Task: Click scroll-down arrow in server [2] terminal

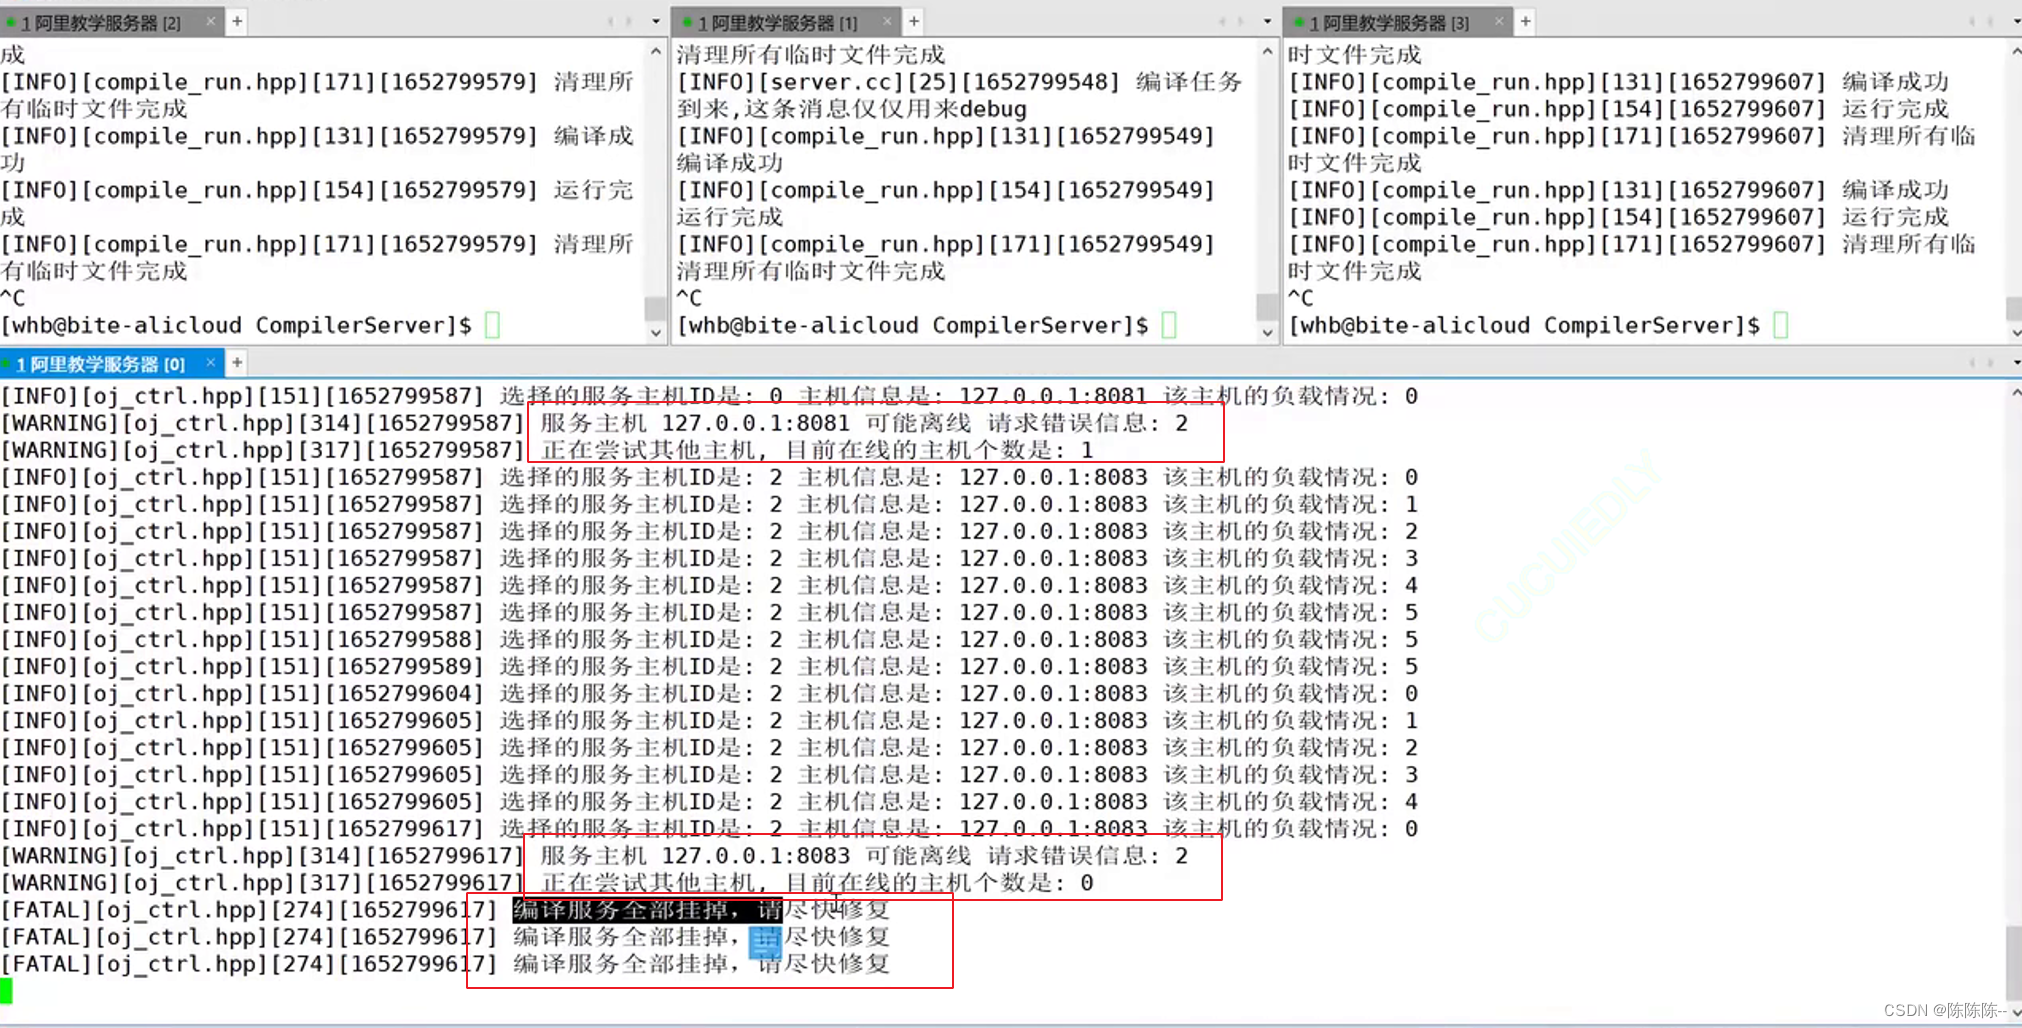Action: pyautogui.click(x=656, y=333)
